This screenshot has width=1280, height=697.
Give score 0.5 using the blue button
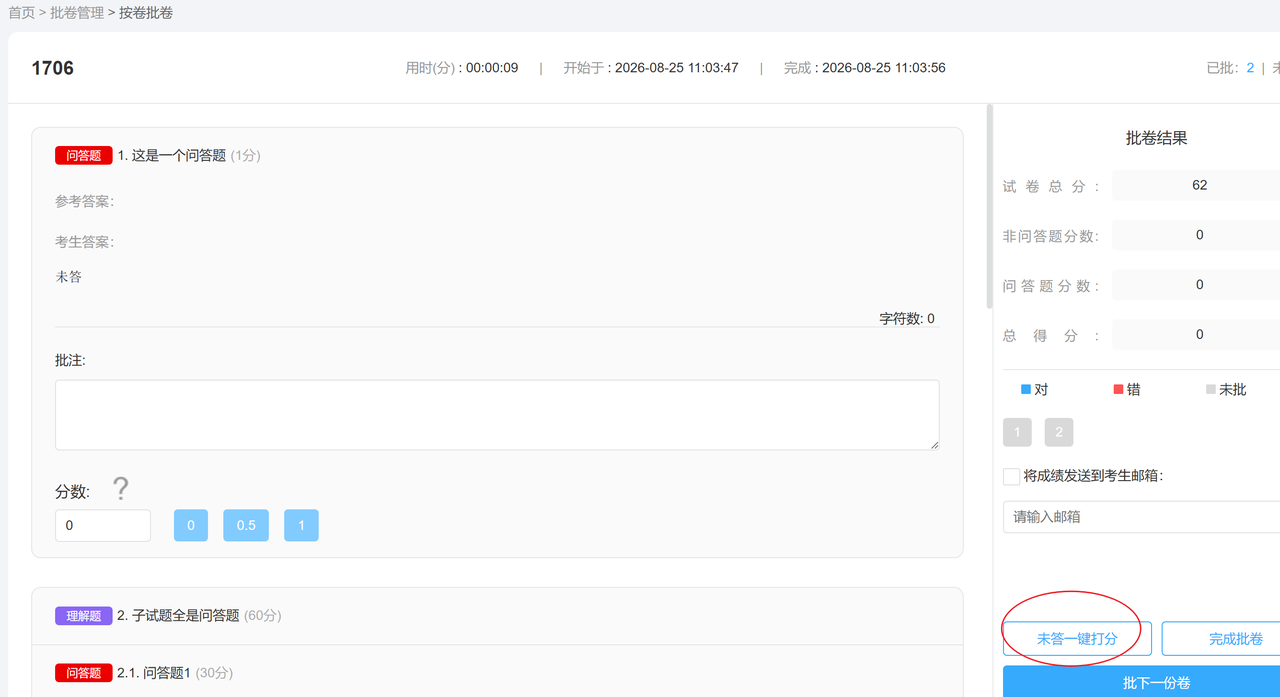click(246, 525)
